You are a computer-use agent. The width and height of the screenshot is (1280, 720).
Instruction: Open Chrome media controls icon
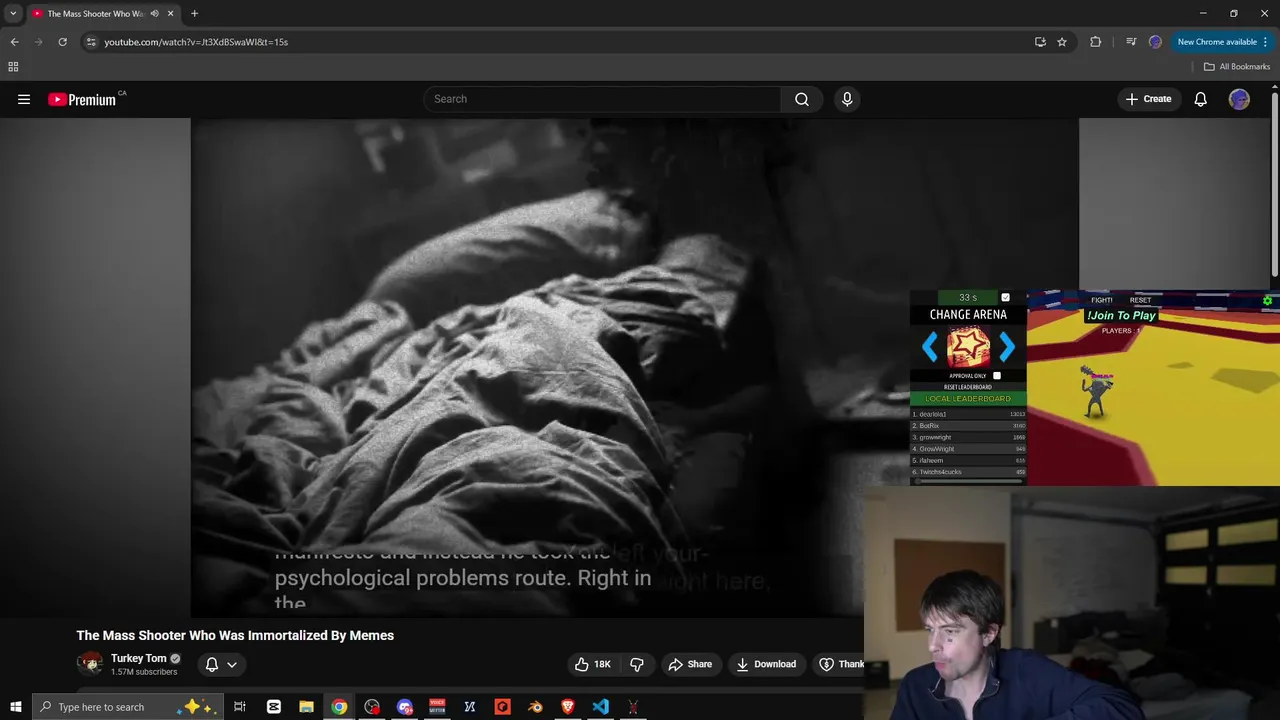point(1131,42)
